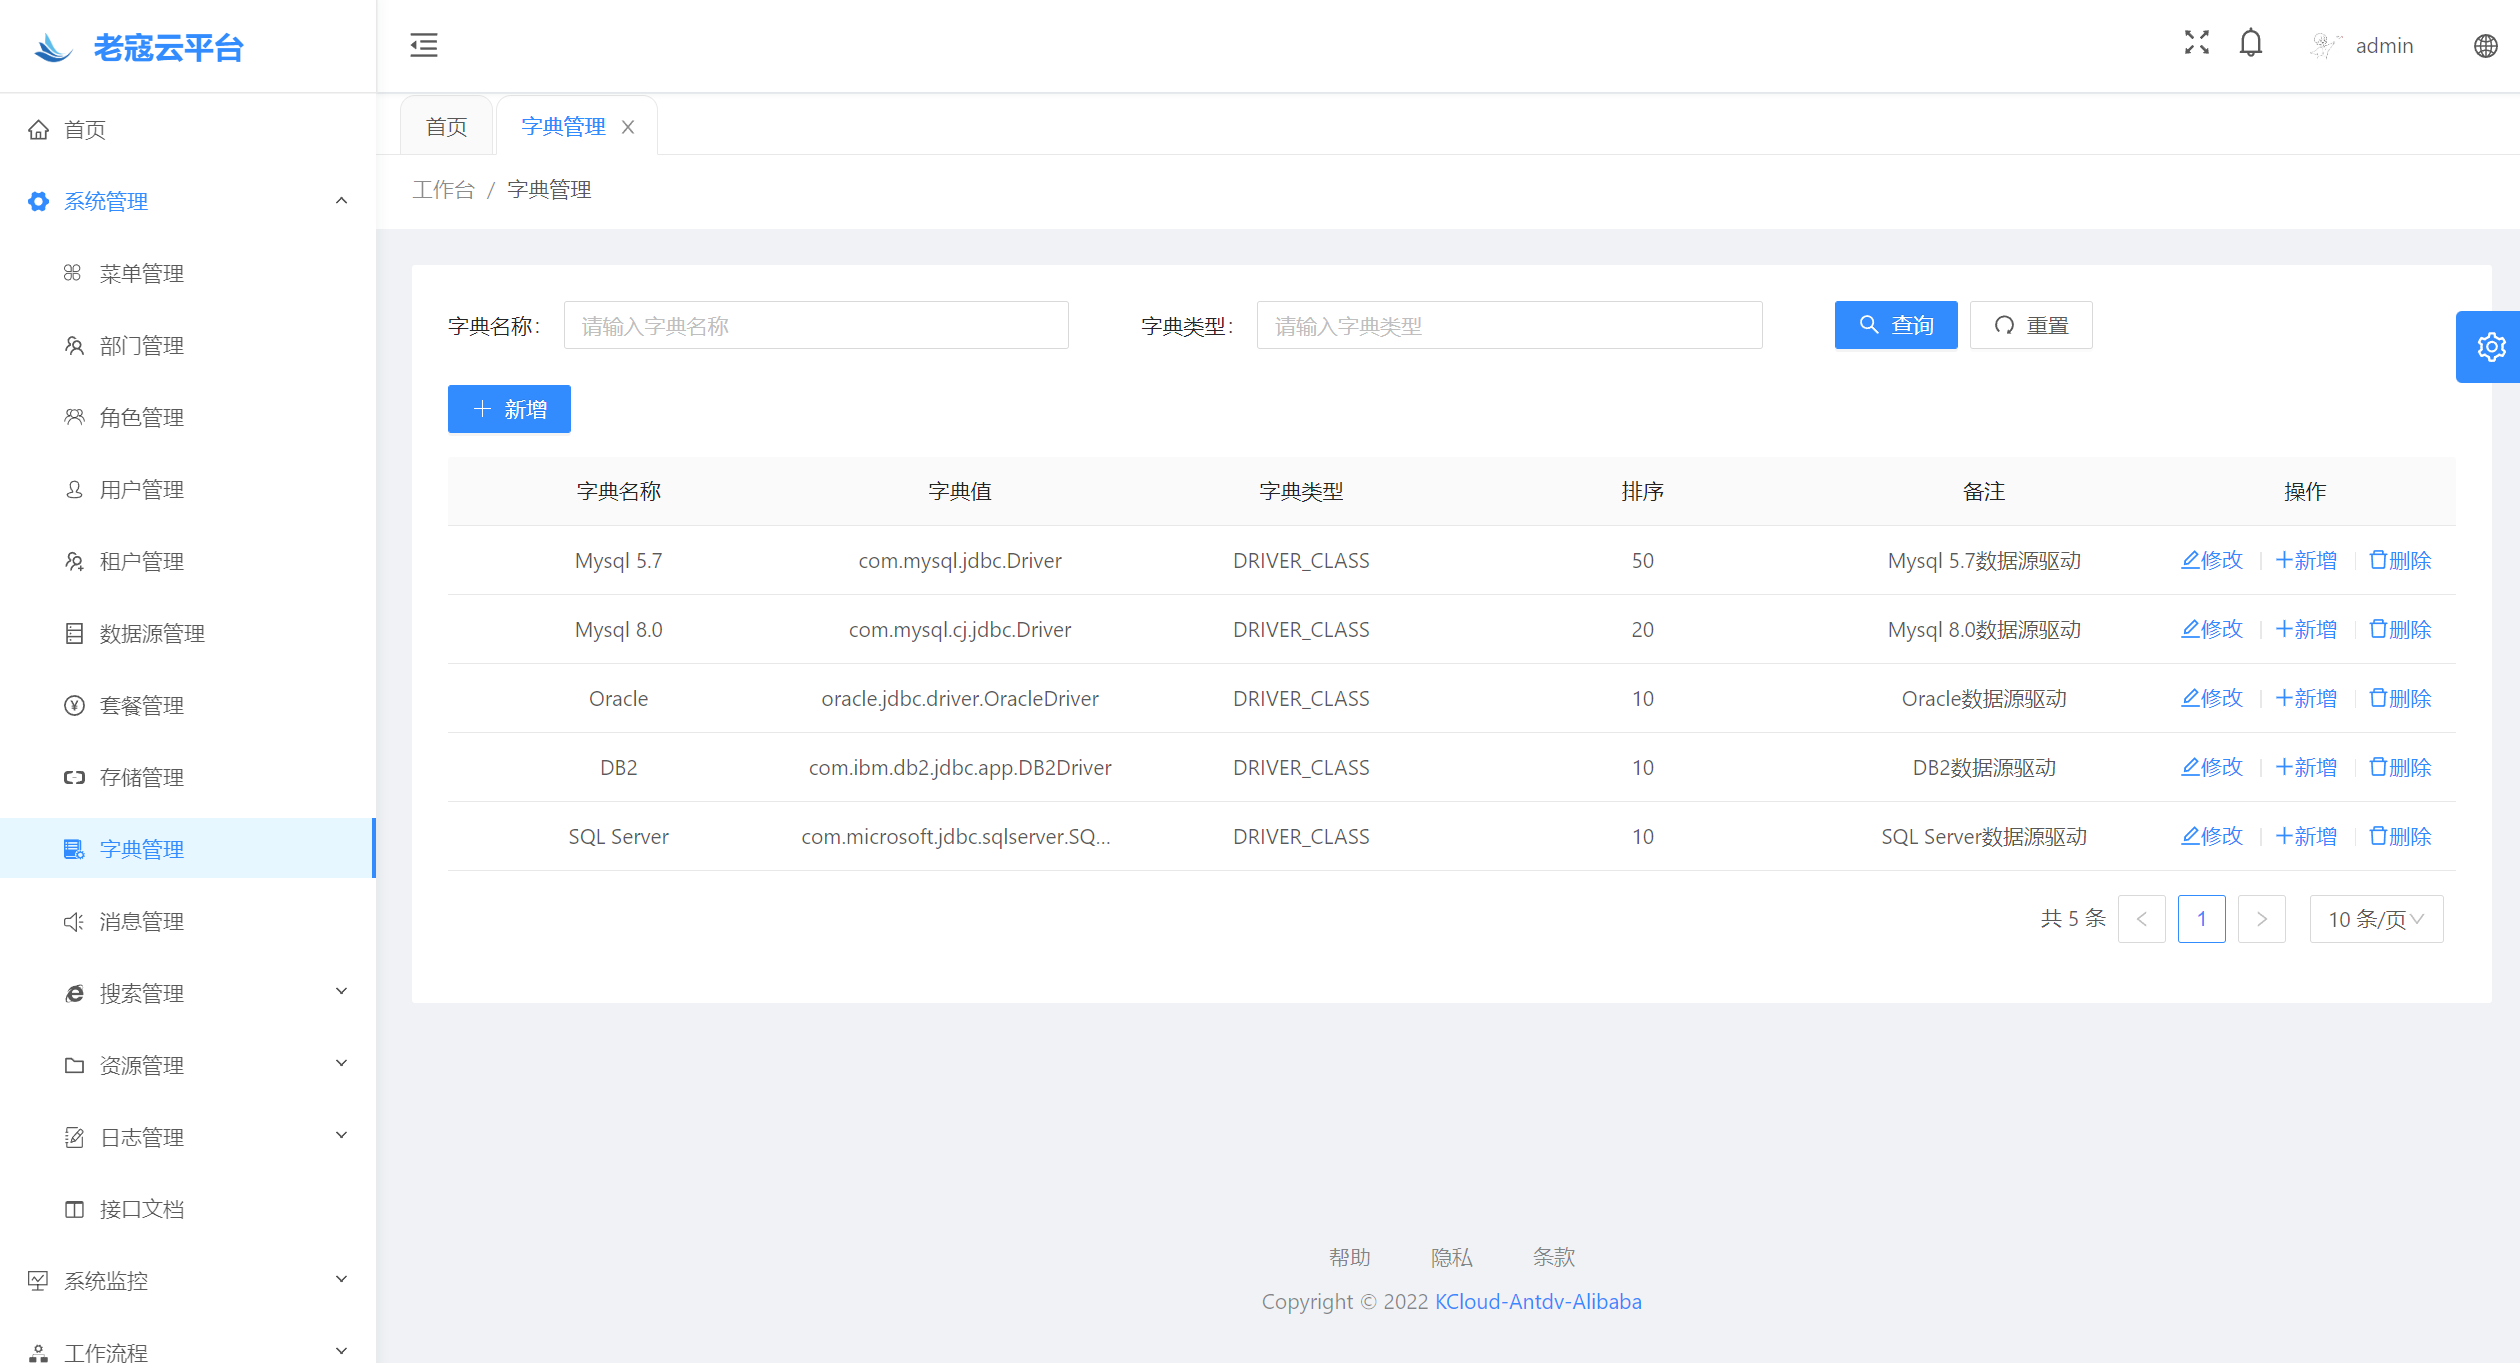Click the delete icon for Oracle row
This screenshot has height=1363, width=2520.
pos(2378,698)
